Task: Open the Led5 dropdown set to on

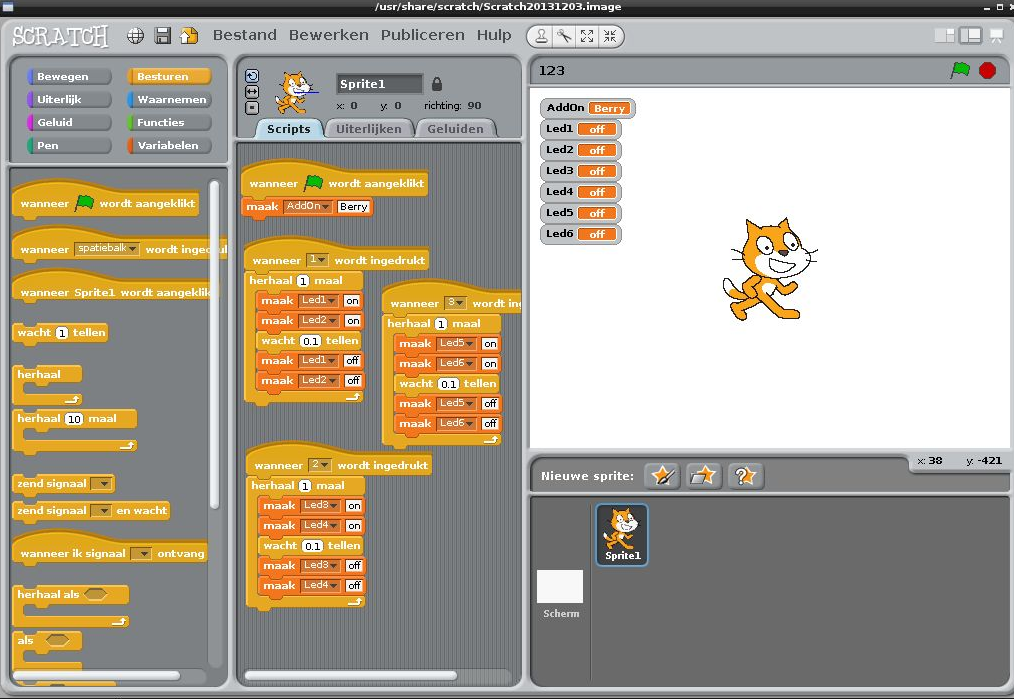Action: (457, 343)
